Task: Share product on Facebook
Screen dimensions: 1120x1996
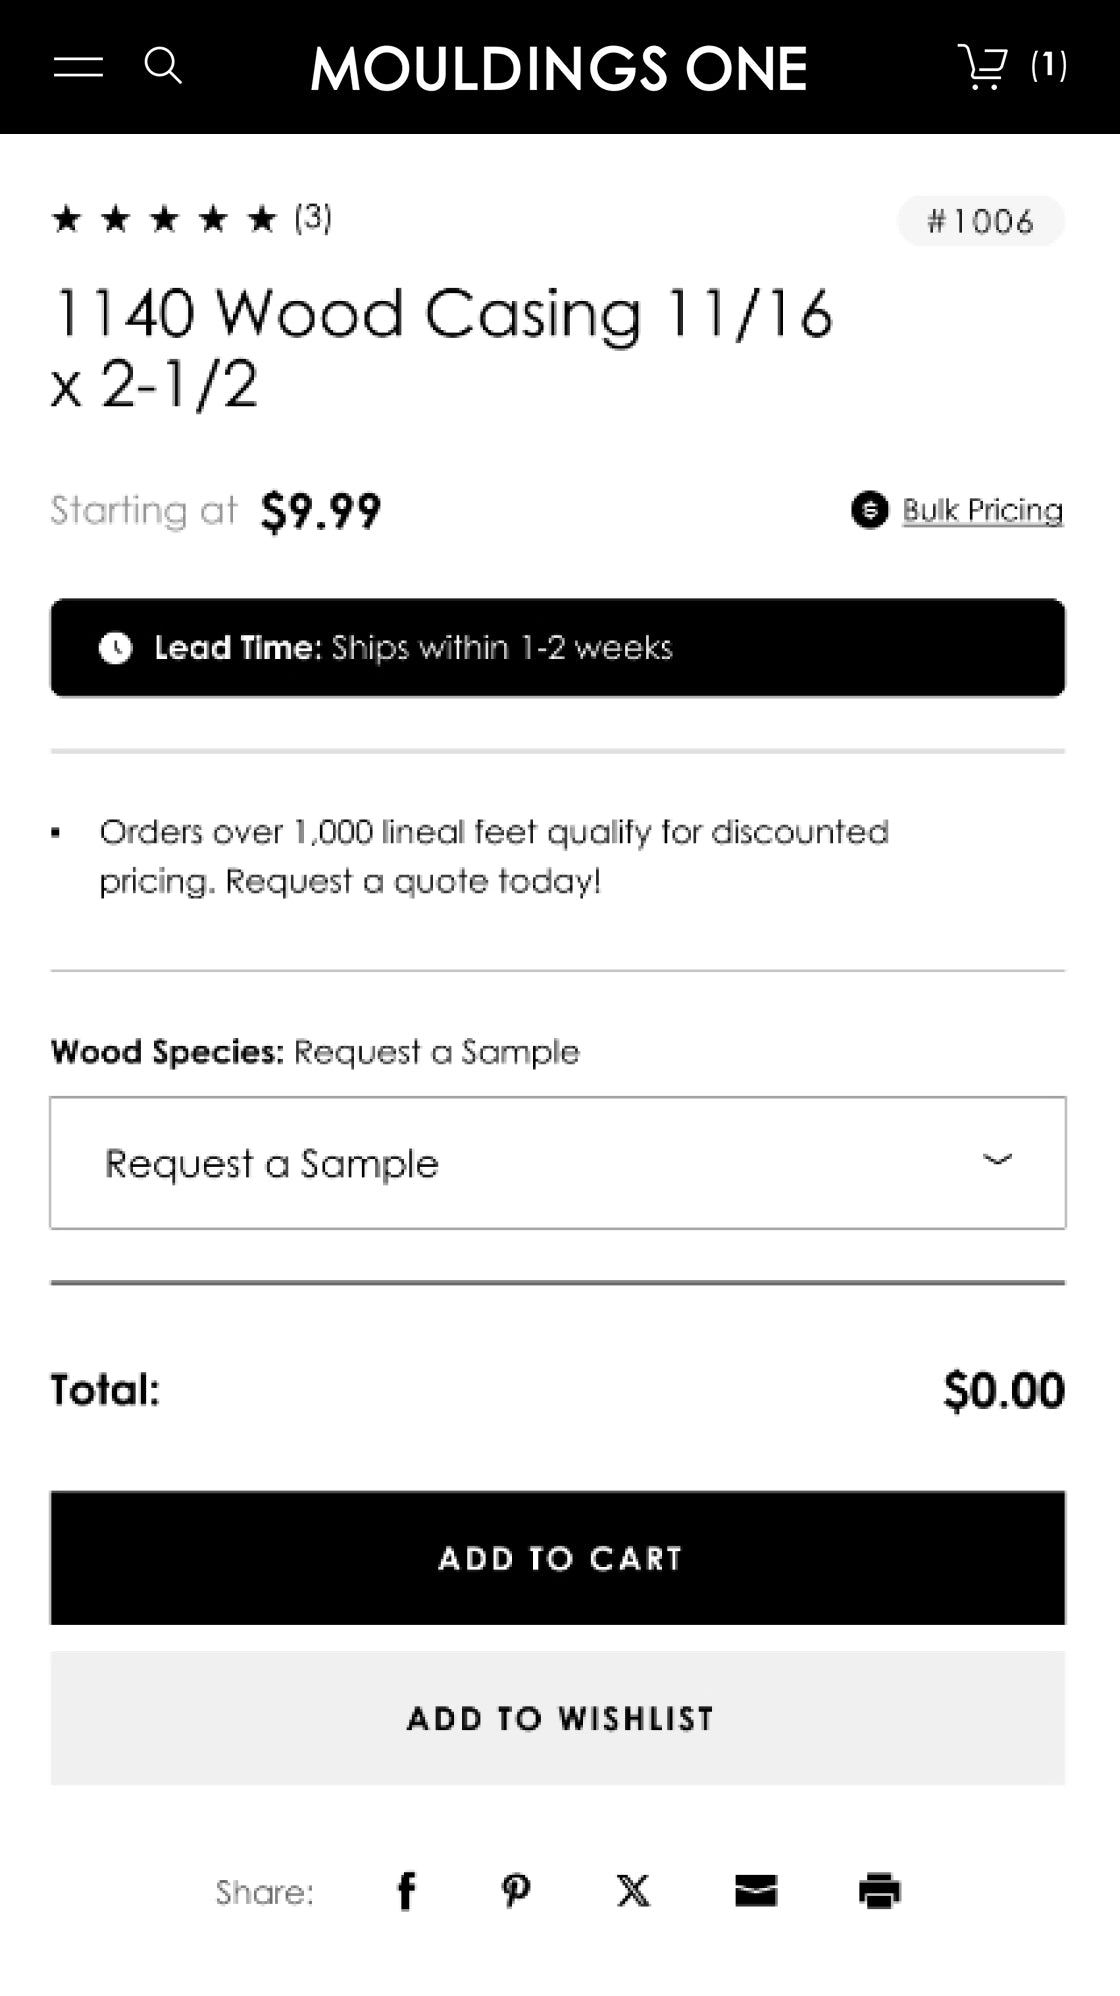Action: click(x=406, y=1891)
